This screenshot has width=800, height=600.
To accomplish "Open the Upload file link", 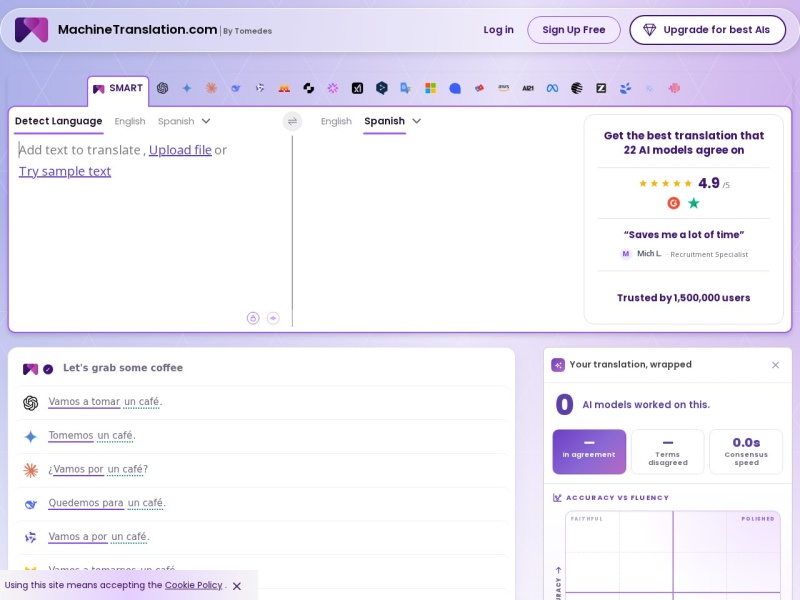I will (x=180, y=150).
